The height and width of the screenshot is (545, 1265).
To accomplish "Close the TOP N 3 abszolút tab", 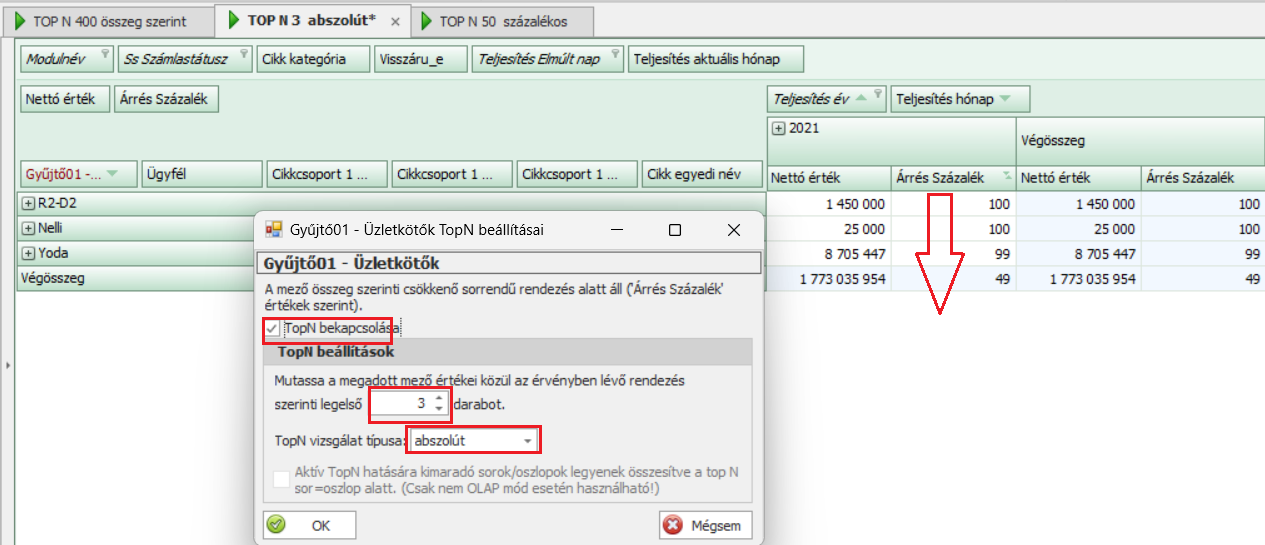I will pyautogui.click(x=394, y=21).
